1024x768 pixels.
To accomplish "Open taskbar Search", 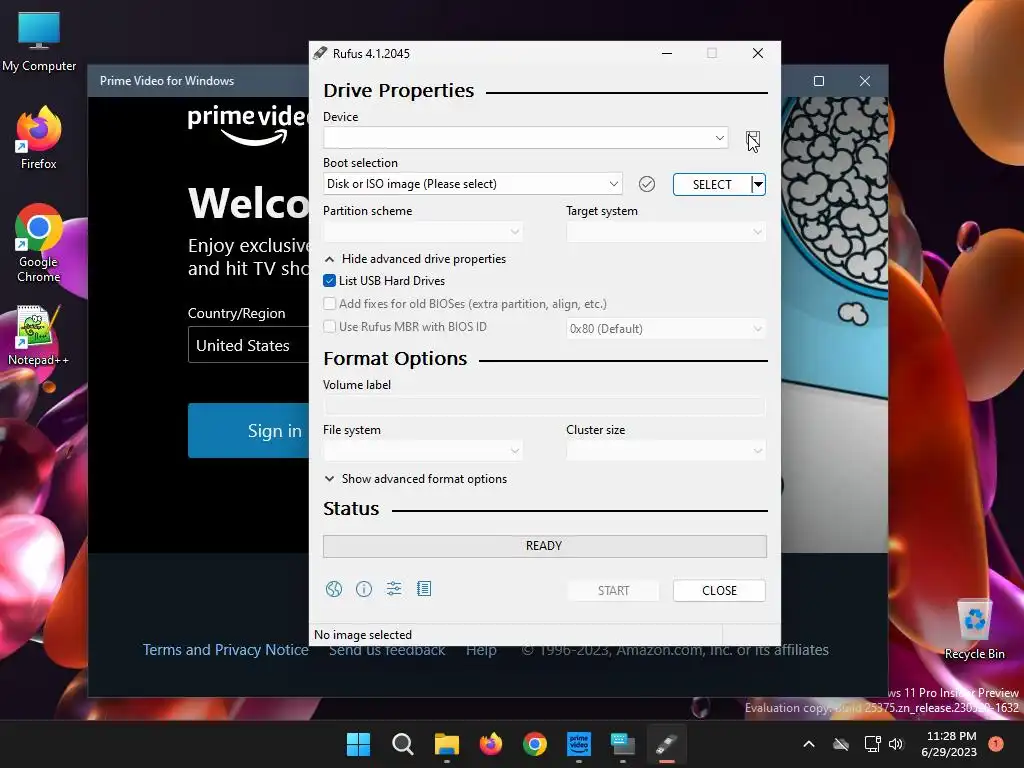I will click(402, 744).
